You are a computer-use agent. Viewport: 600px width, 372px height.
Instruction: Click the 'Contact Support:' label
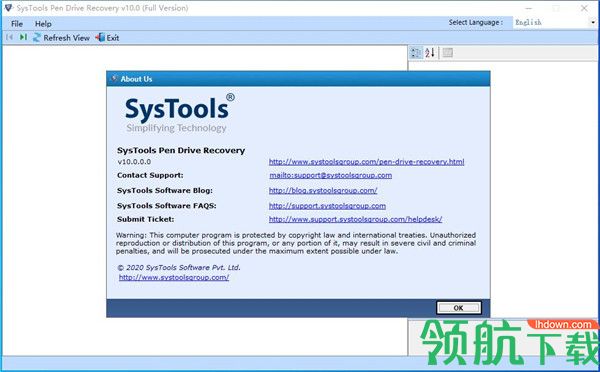coord(150,175)
